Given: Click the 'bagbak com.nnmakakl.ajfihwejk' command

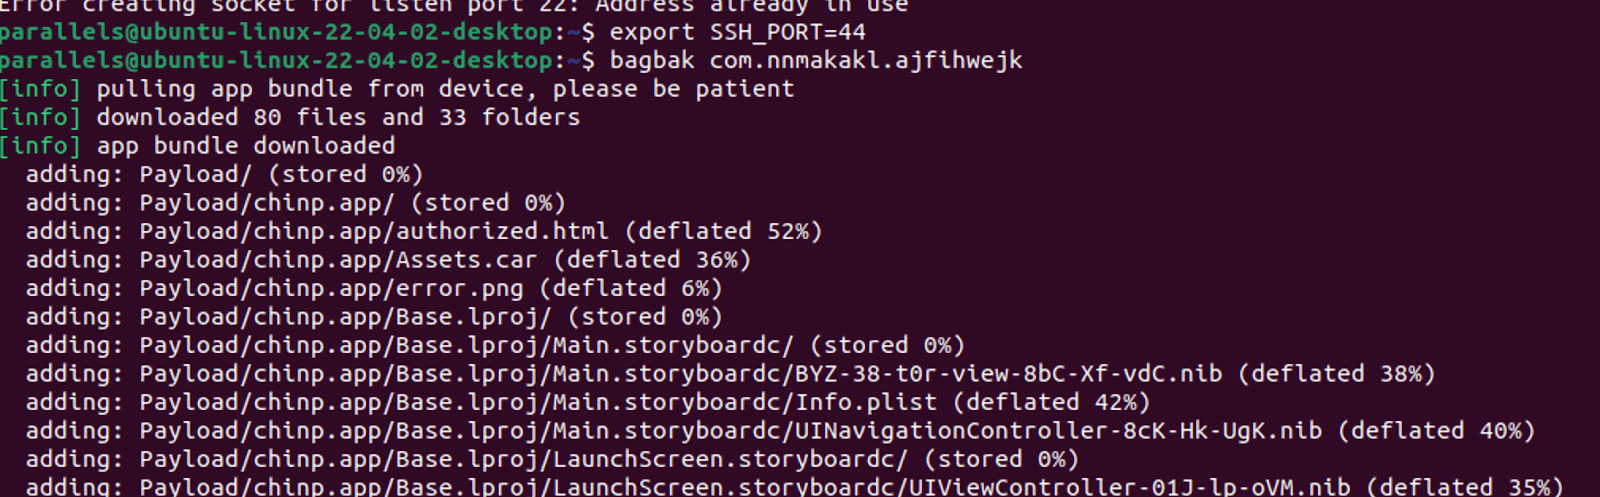Looking at the screenshot, I should 816,61.
